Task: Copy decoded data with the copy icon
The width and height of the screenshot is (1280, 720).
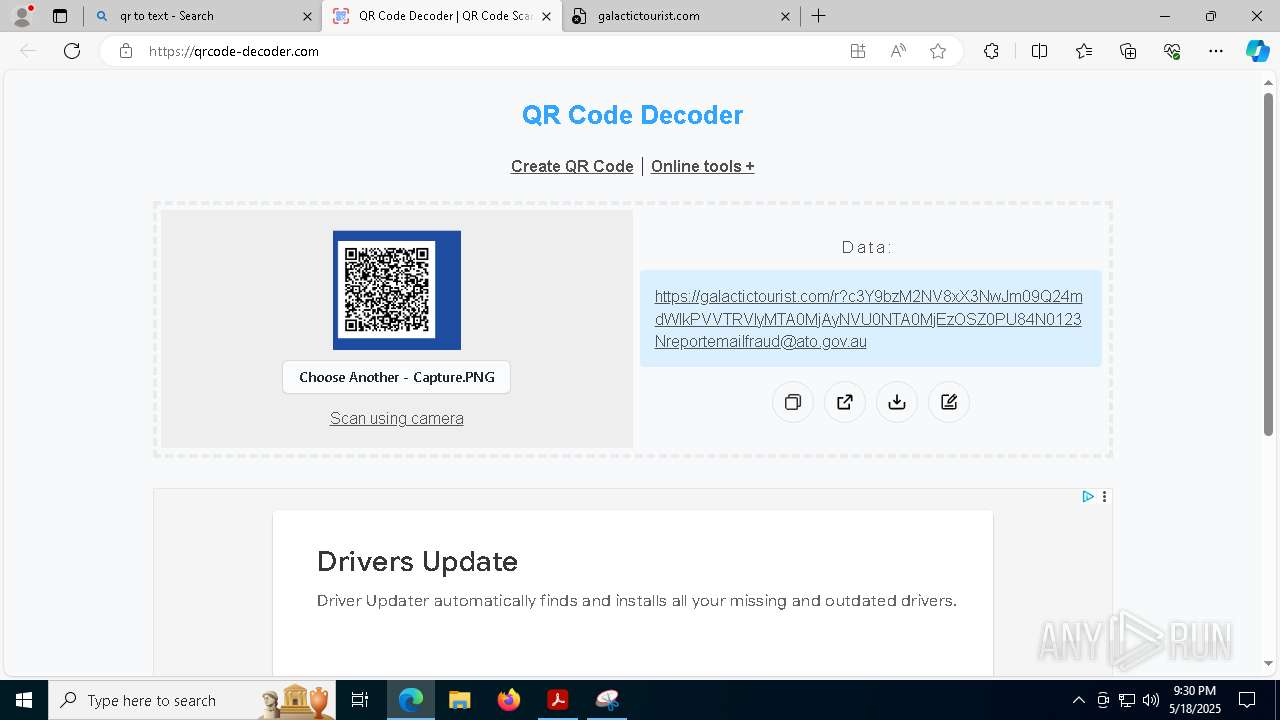Action: click(x=793, y=402)
